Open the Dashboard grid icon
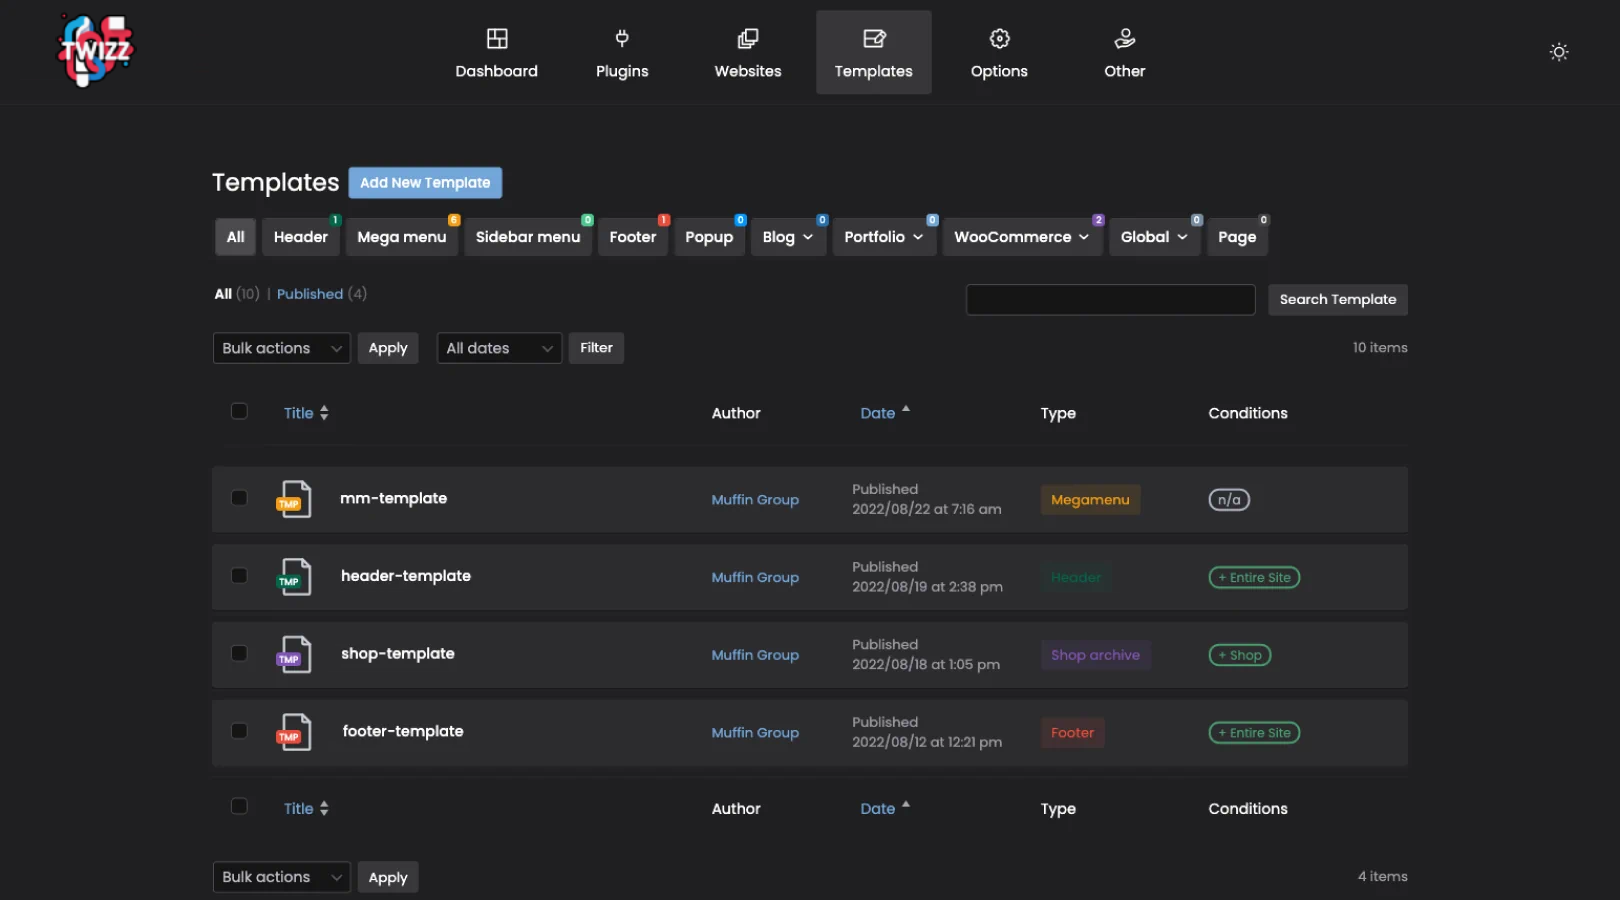This screenshot has width=1620, height=900. point(497,39)
